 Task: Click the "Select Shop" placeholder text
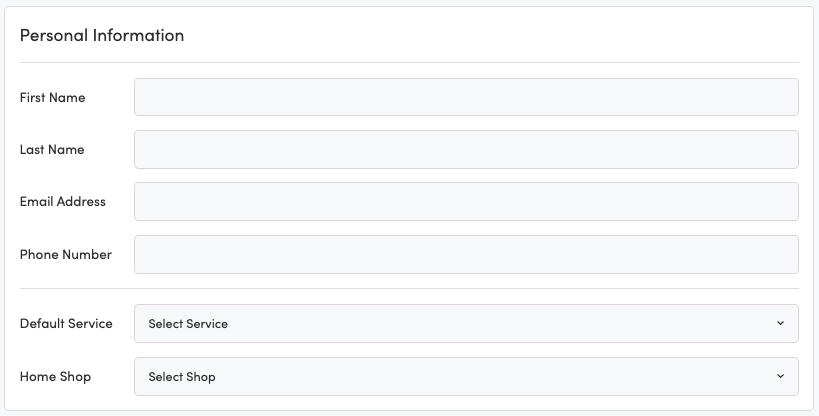coord(182,377)
